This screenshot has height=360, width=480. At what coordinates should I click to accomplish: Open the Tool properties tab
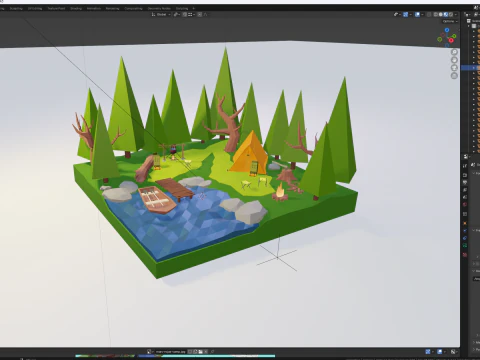465,166
